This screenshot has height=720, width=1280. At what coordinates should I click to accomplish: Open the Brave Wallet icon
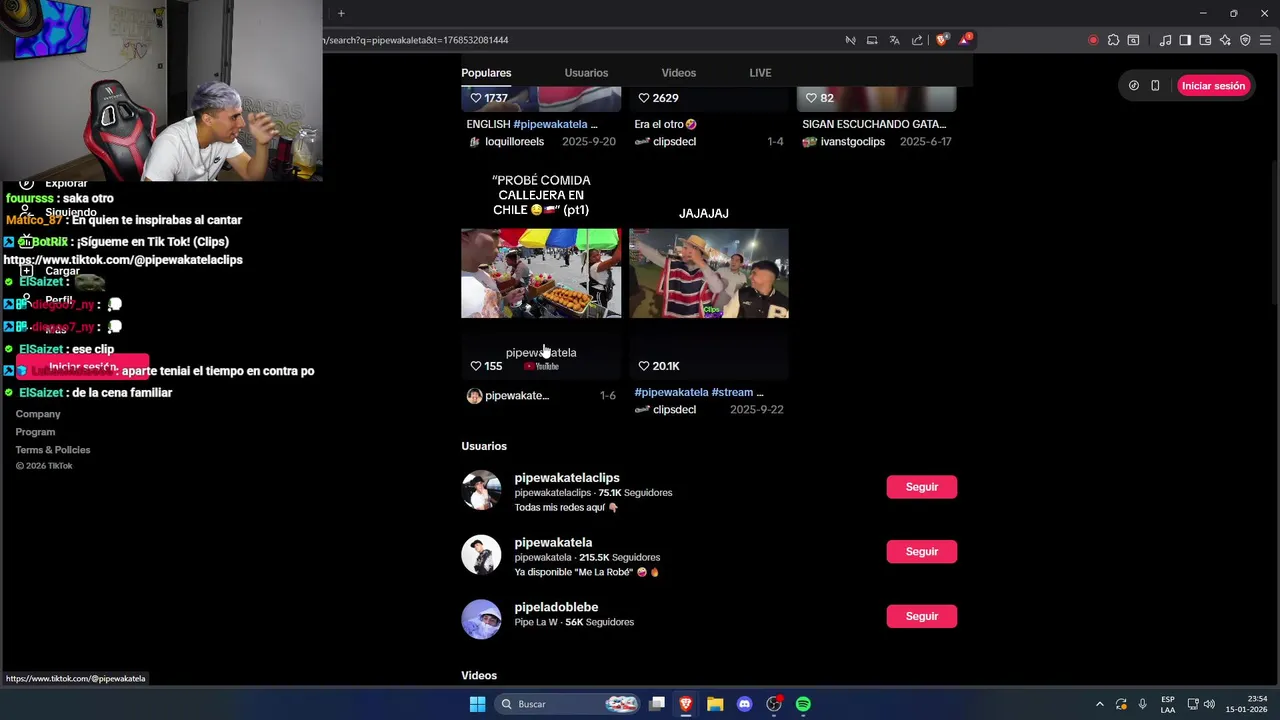(x=1205, y=40)
